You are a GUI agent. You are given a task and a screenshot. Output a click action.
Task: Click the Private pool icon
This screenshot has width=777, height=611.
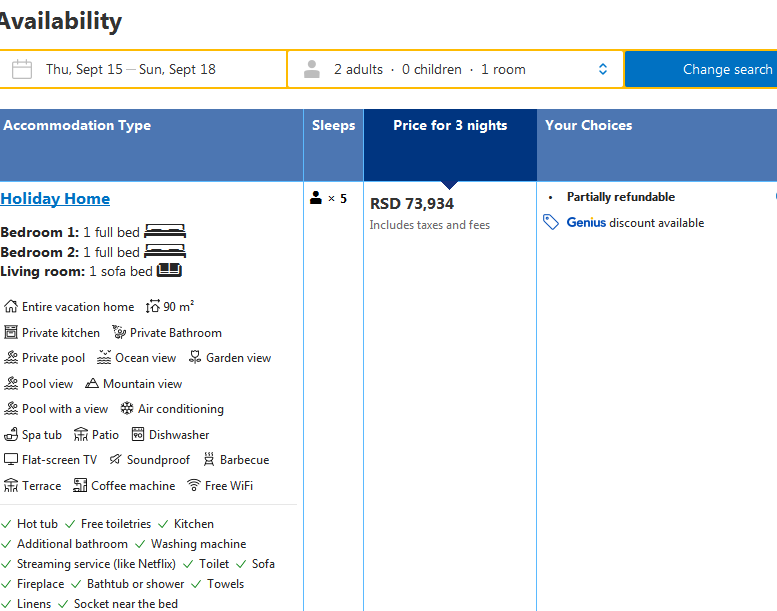coord(11,358)
